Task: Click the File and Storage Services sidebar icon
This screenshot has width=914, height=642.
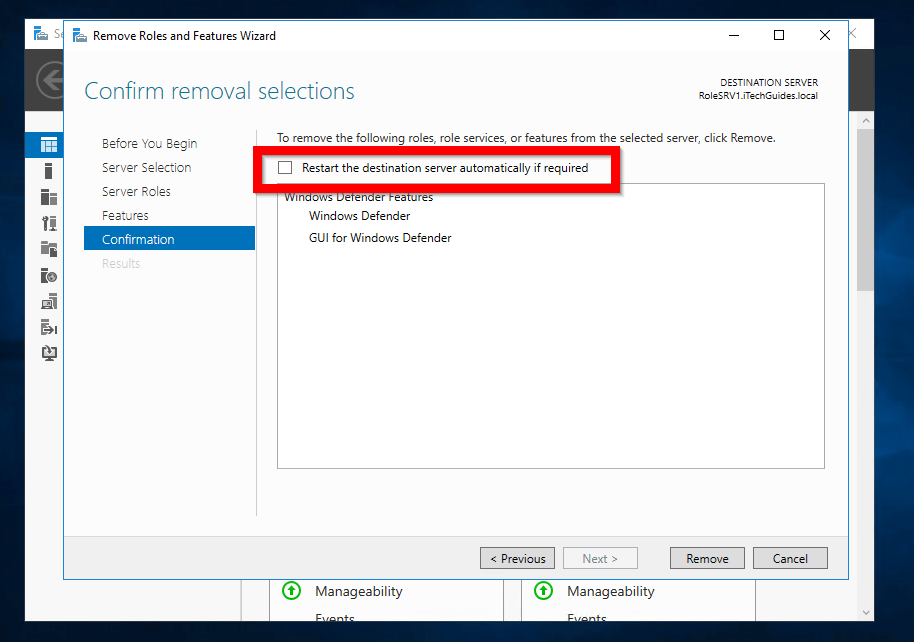Action: point(48,249)
